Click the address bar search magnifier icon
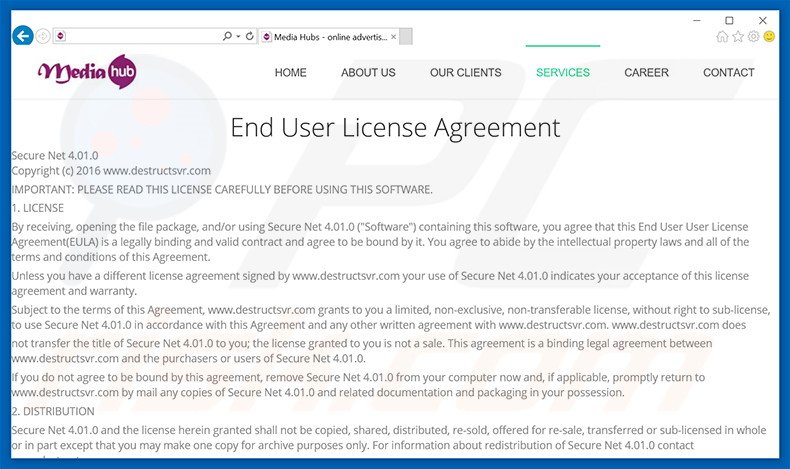Viewport: 790px width, 469px height. click(x=227, y=36)
